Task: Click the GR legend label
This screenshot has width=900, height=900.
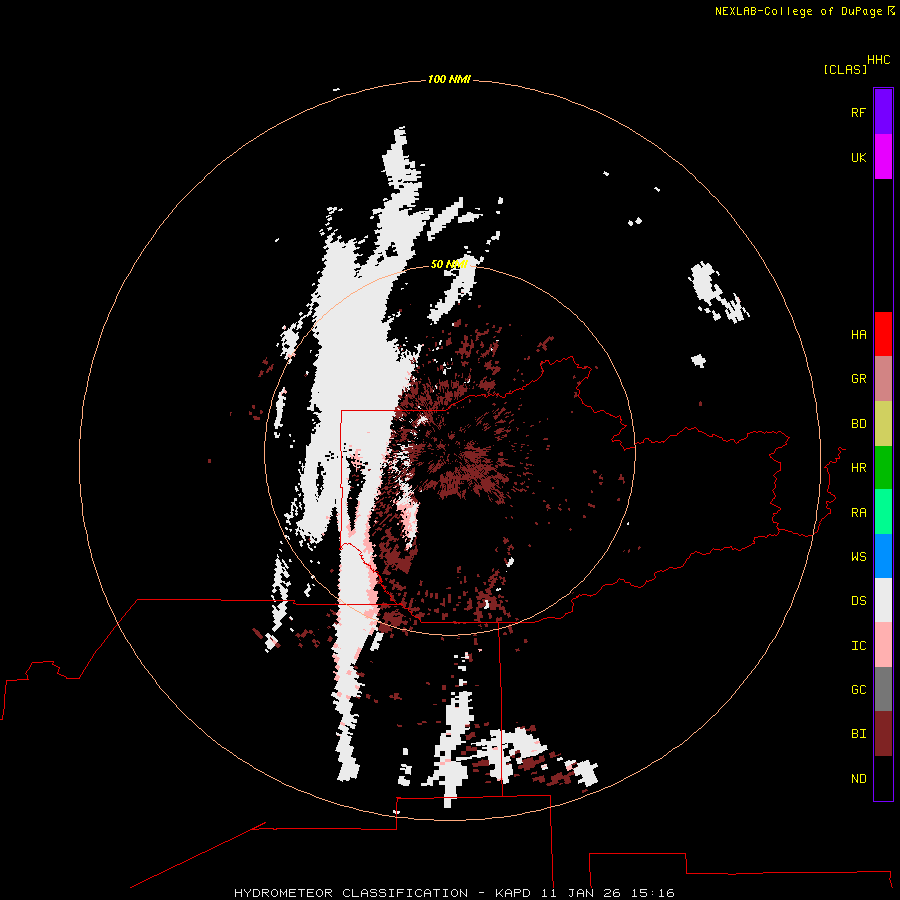Action: (x=859, y=379)
